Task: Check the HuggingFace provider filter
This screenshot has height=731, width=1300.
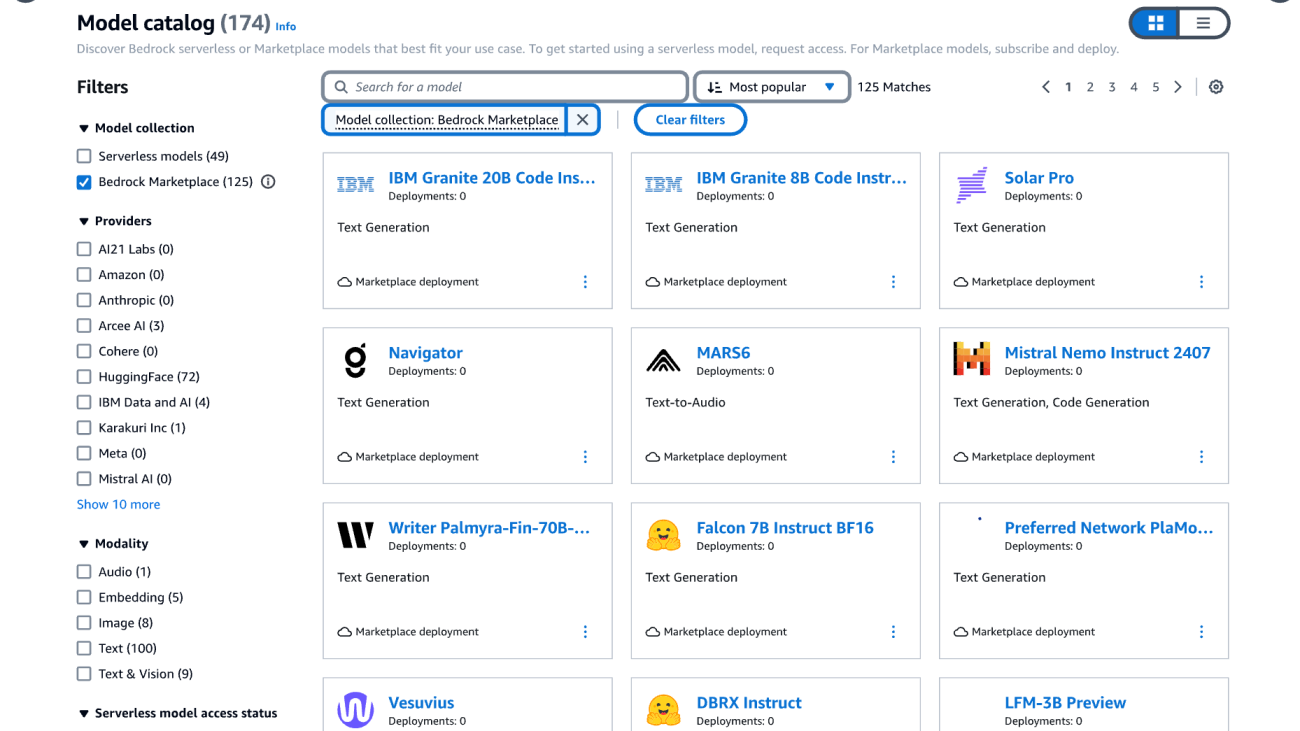Action: coord(84,377)
